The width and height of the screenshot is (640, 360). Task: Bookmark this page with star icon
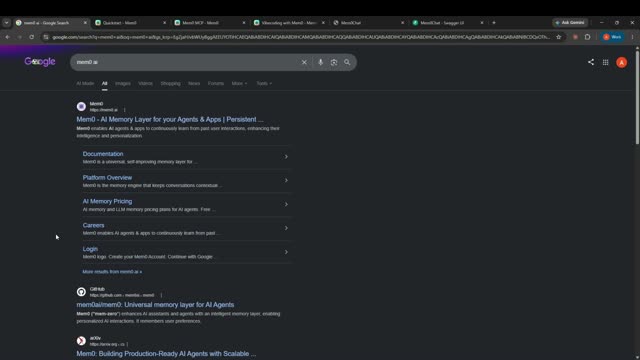pyautogui.click(x=558, y=37)
